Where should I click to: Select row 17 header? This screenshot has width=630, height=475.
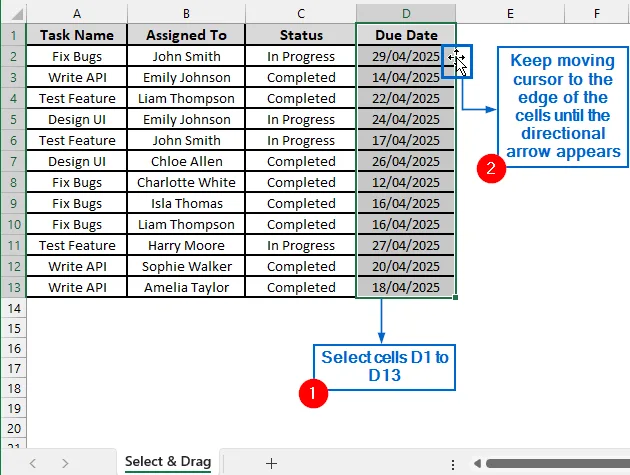(x=14, y=368)
